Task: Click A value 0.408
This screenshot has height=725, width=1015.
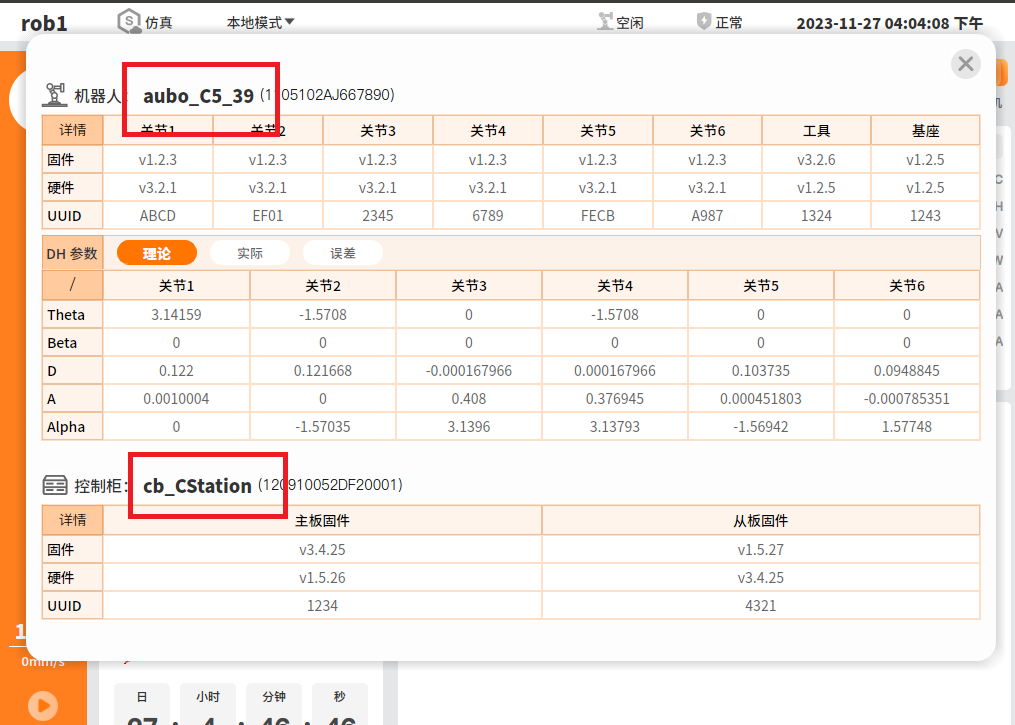Action: point(469,399)
